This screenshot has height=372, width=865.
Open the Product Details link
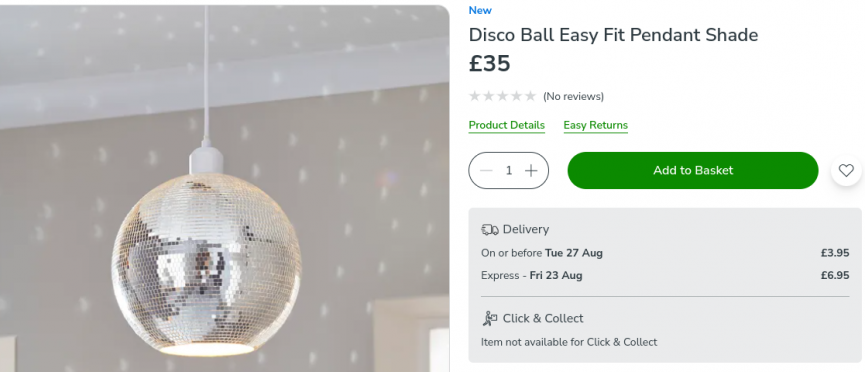click(506, 125)
